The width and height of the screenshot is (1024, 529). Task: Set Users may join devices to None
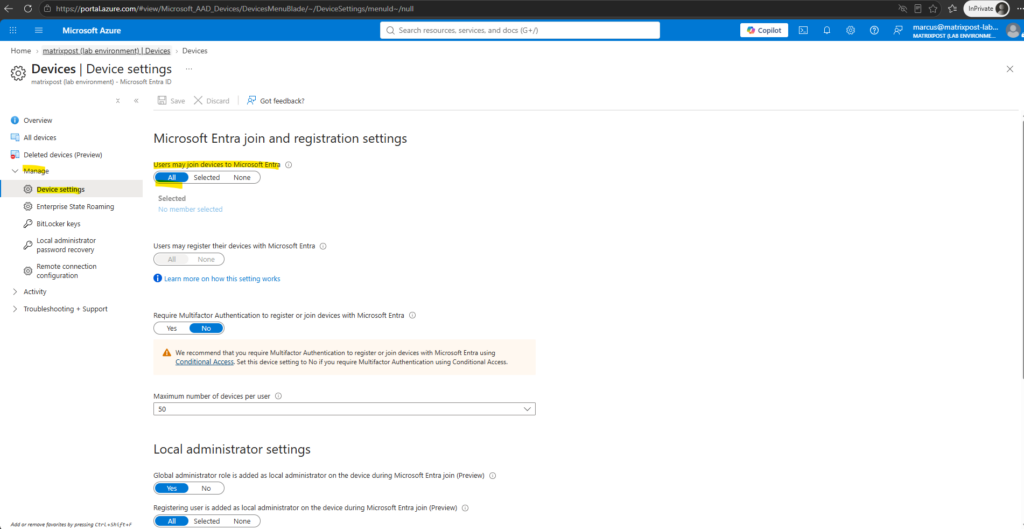pos(242,177)
